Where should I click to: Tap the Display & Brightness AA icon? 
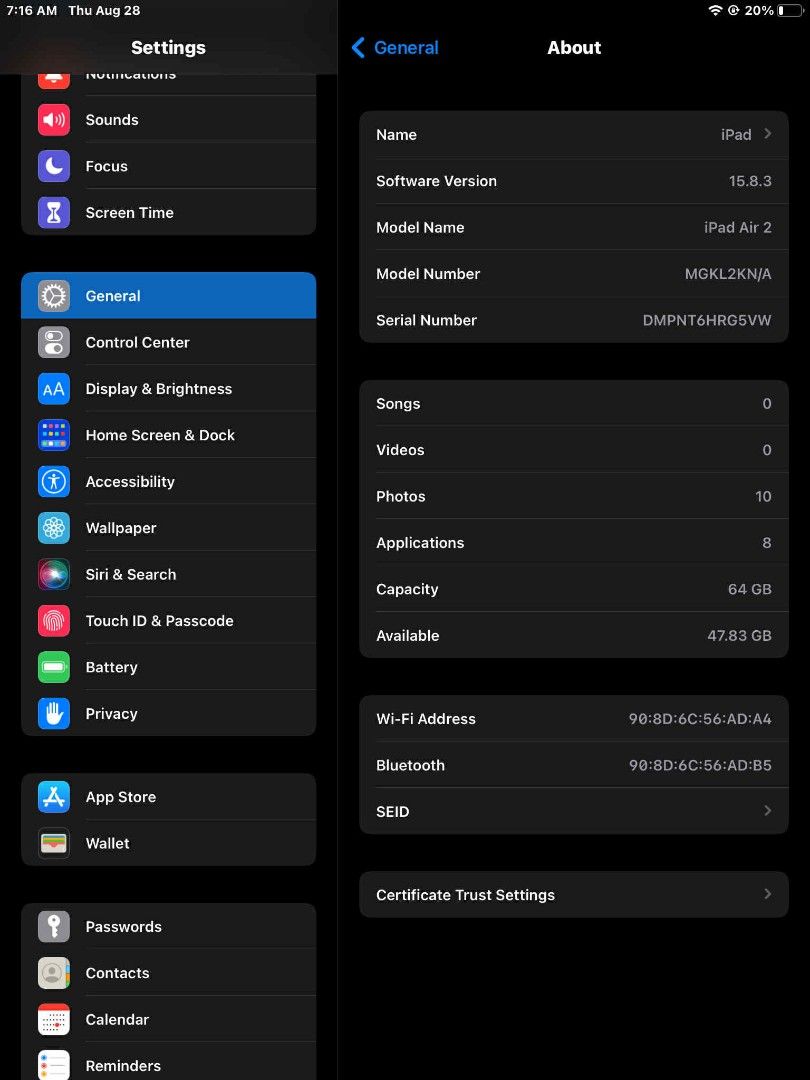tap(54, 389)
